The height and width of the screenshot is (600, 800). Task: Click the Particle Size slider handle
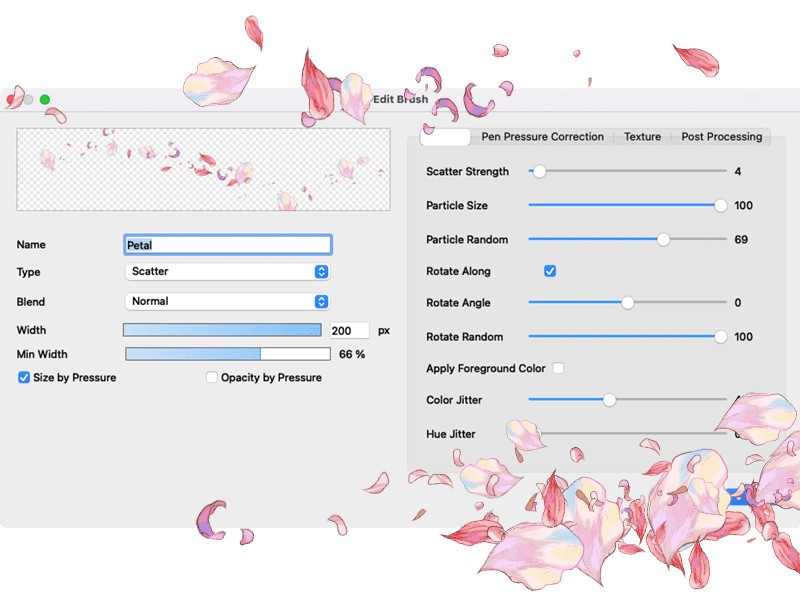pos(719,205)
